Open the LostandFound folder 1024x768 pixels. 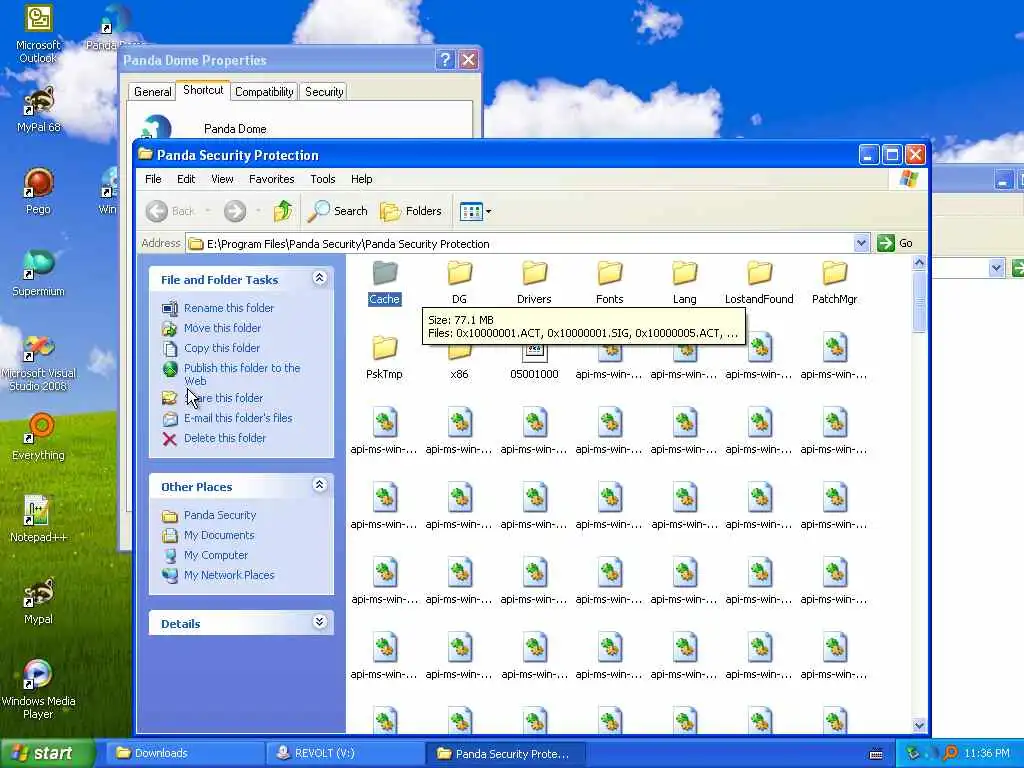[759, 273]
